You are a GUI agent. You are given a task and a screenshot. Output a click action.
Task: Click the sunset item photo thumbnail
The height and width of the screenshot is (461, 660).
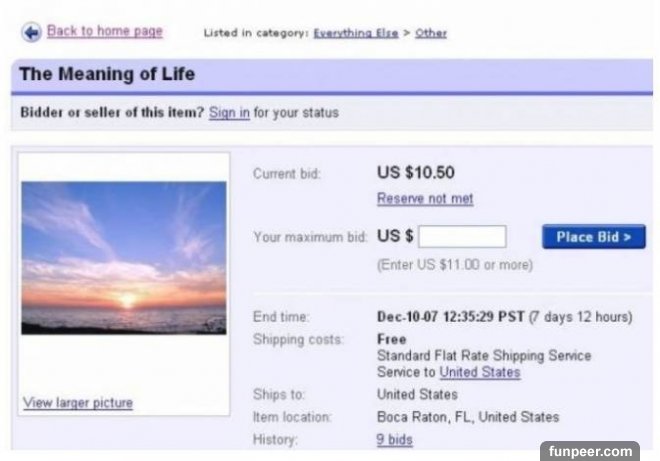click(x=124, y=257)
